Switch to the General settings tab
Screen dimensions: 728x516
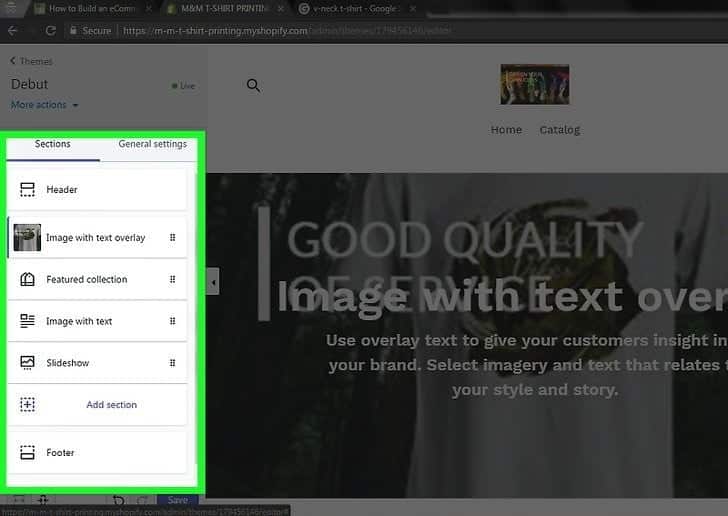click(152, 144)
